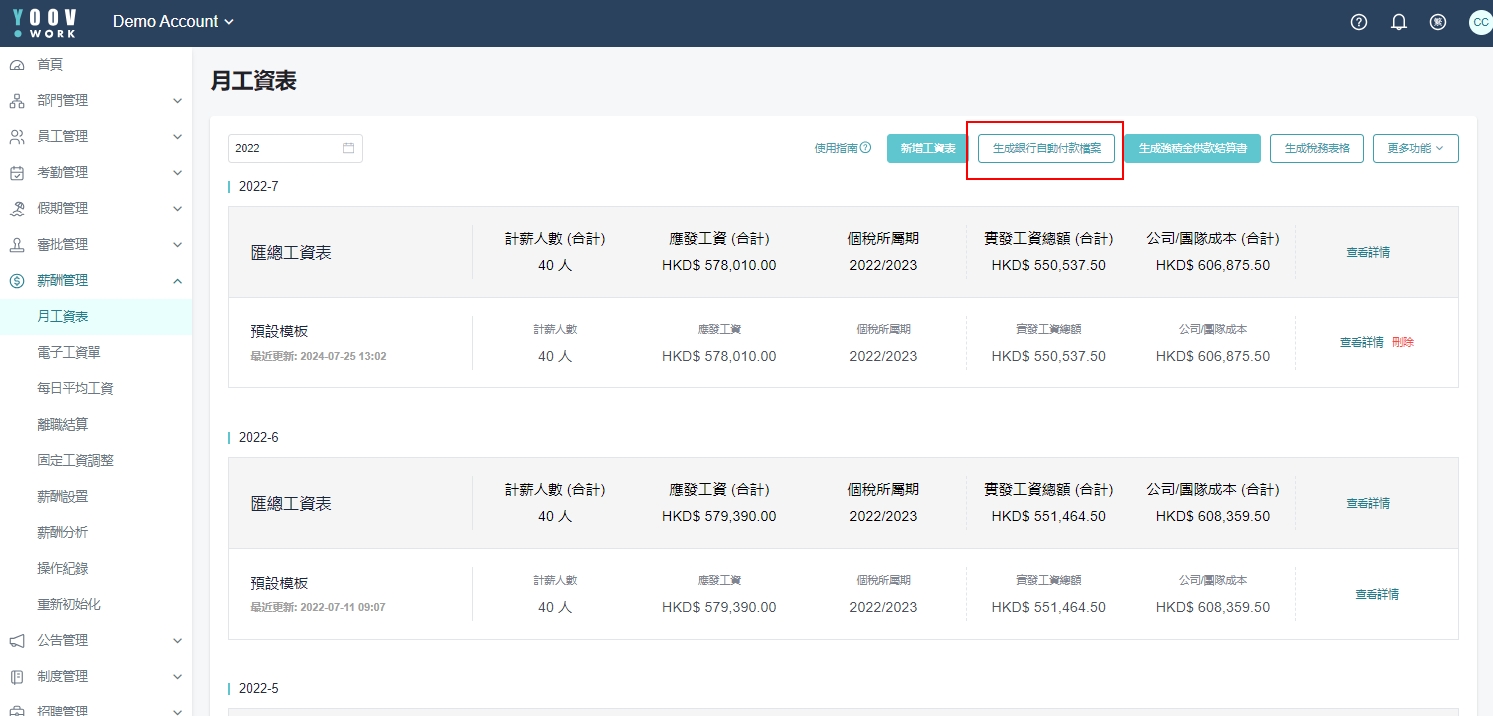Open the CC user avatar menu
The height and width of the screenshot is (716, 1493).
click(x=1479, y=22)
